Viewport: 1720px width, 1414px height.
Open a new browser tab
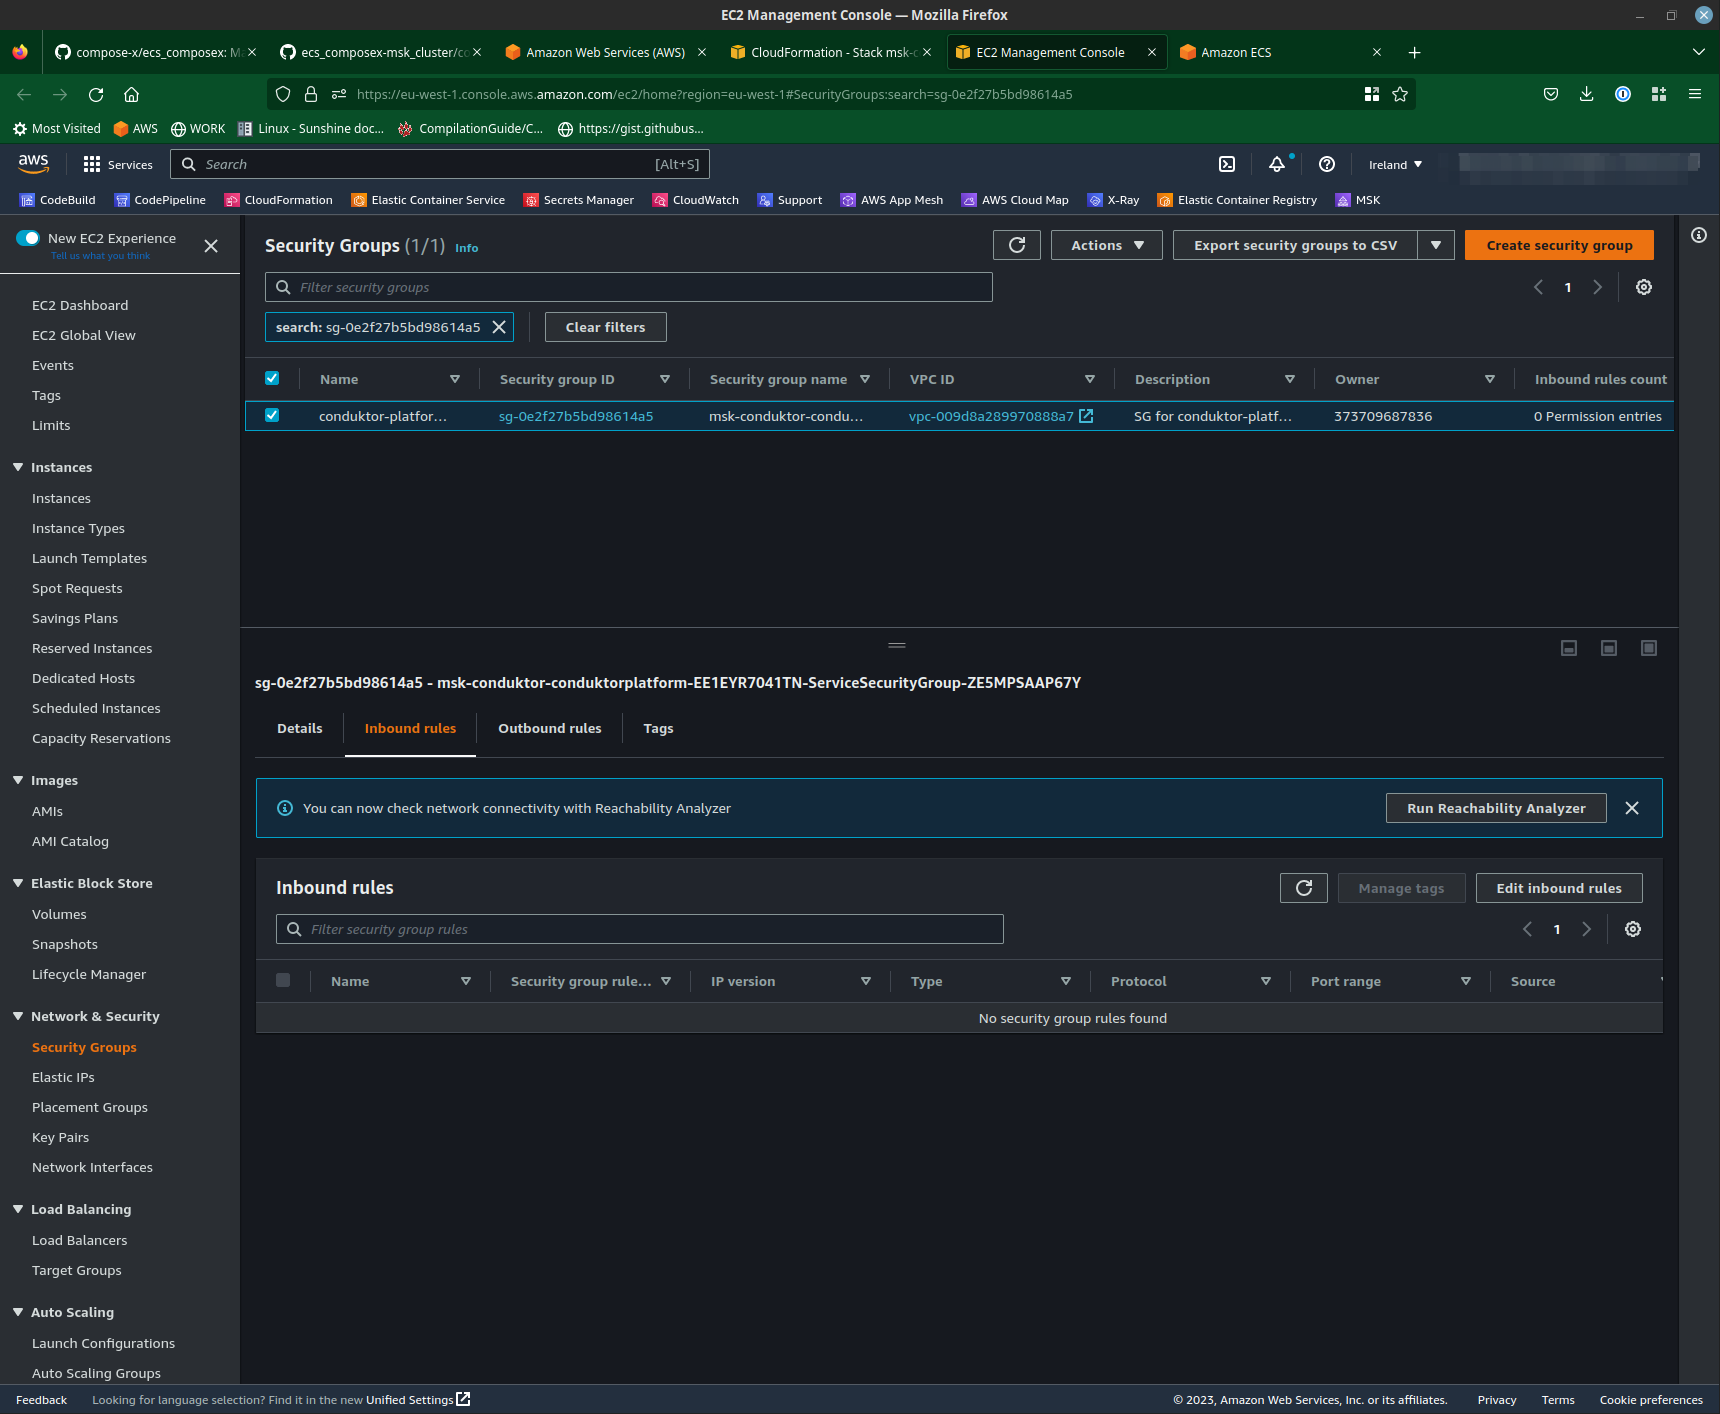coord(1414,52)
